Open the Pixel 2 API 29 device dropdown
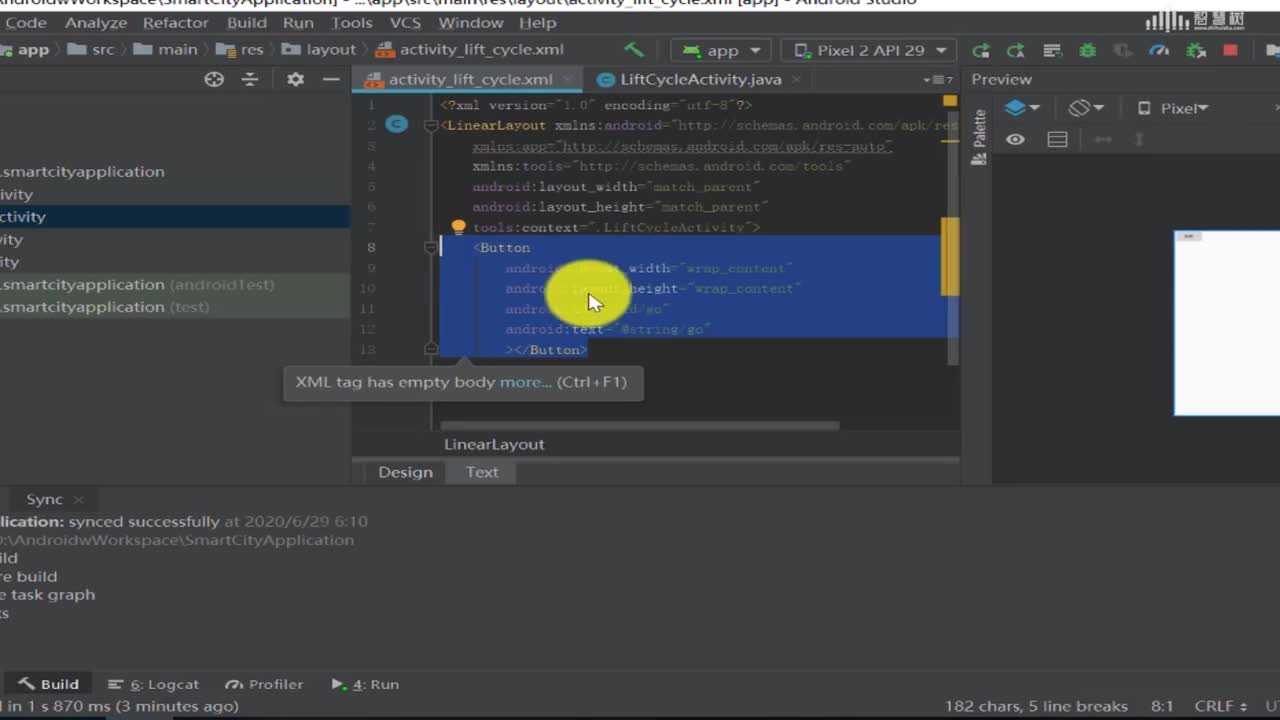The width and height of the screenshot is (1280, 720). [x=868, y=50]
